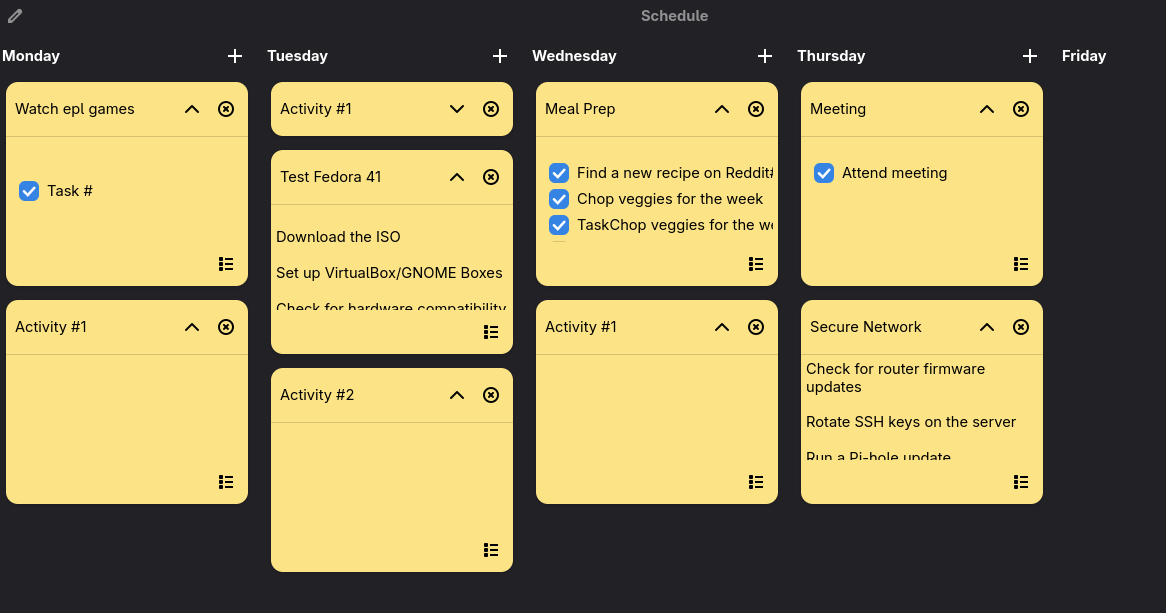The height and width of the screenshot is (613, 1166).
Task: Add a new card to the Thursday column
Action: click(1029, 56)
